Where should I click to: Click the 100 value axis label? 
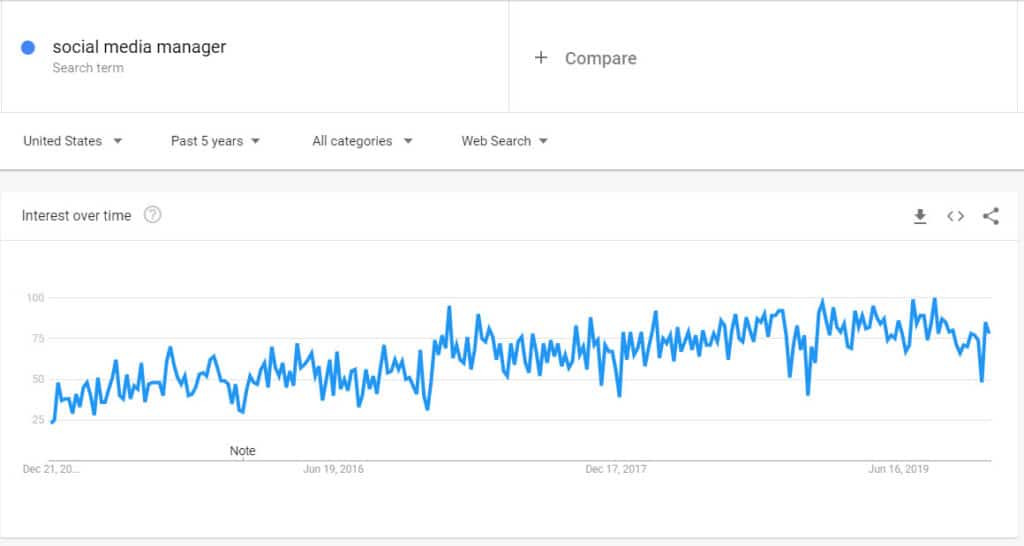(x=35, y=298)
